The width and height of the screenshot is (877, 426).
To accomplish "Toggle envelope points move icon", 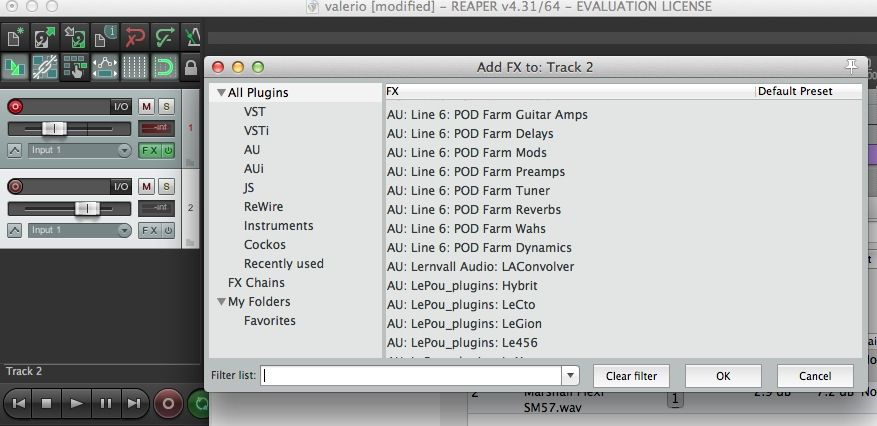I will click(x=105, y=68).
